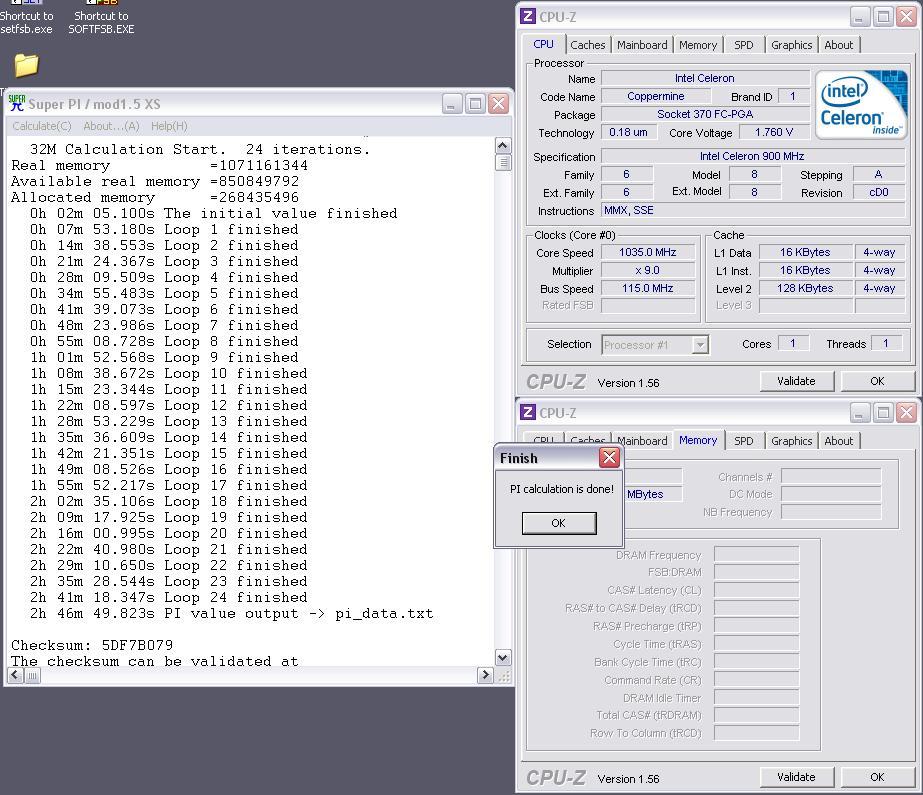Click the Name field showing Intel Celeron
Viewport: 923px width, 795px height.
[x=705, y=78]
